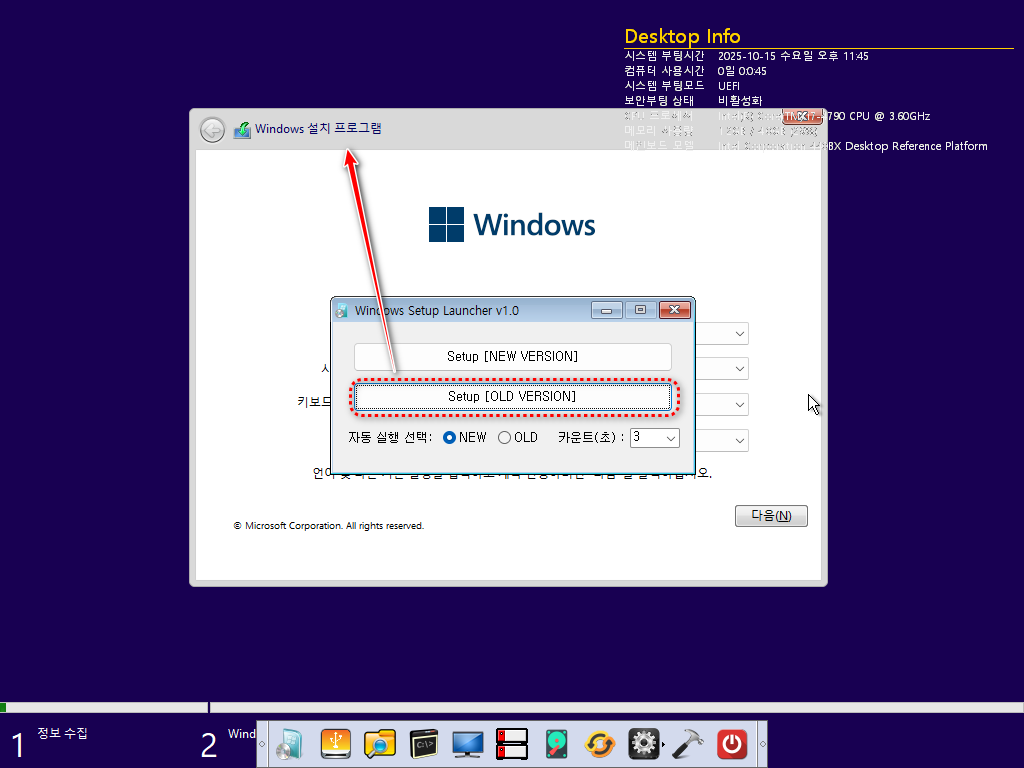Click the back arrow in Windows Setup window
The image size is (1024, 768).
tap(212, 130)
